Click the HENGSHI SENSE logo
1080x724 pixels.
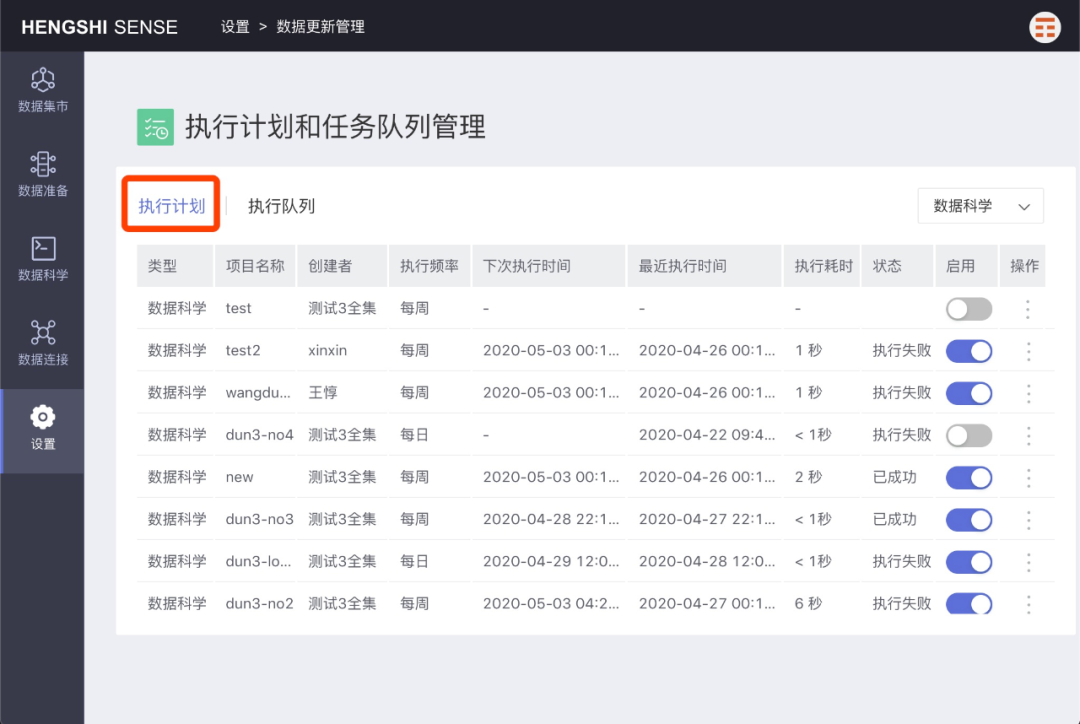(x=99, y=27)
